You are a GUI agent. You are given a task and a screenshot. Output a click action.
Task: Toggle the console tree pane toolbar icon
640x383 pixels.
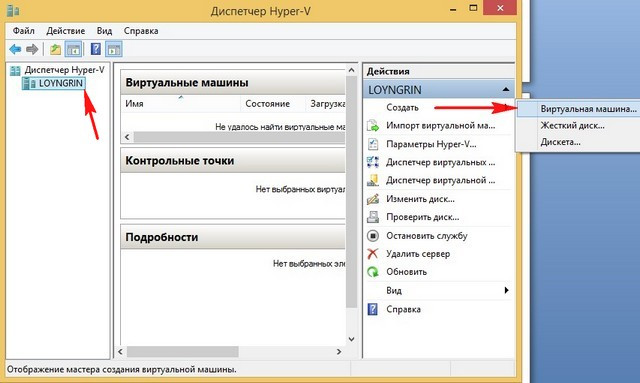(73, 49)
